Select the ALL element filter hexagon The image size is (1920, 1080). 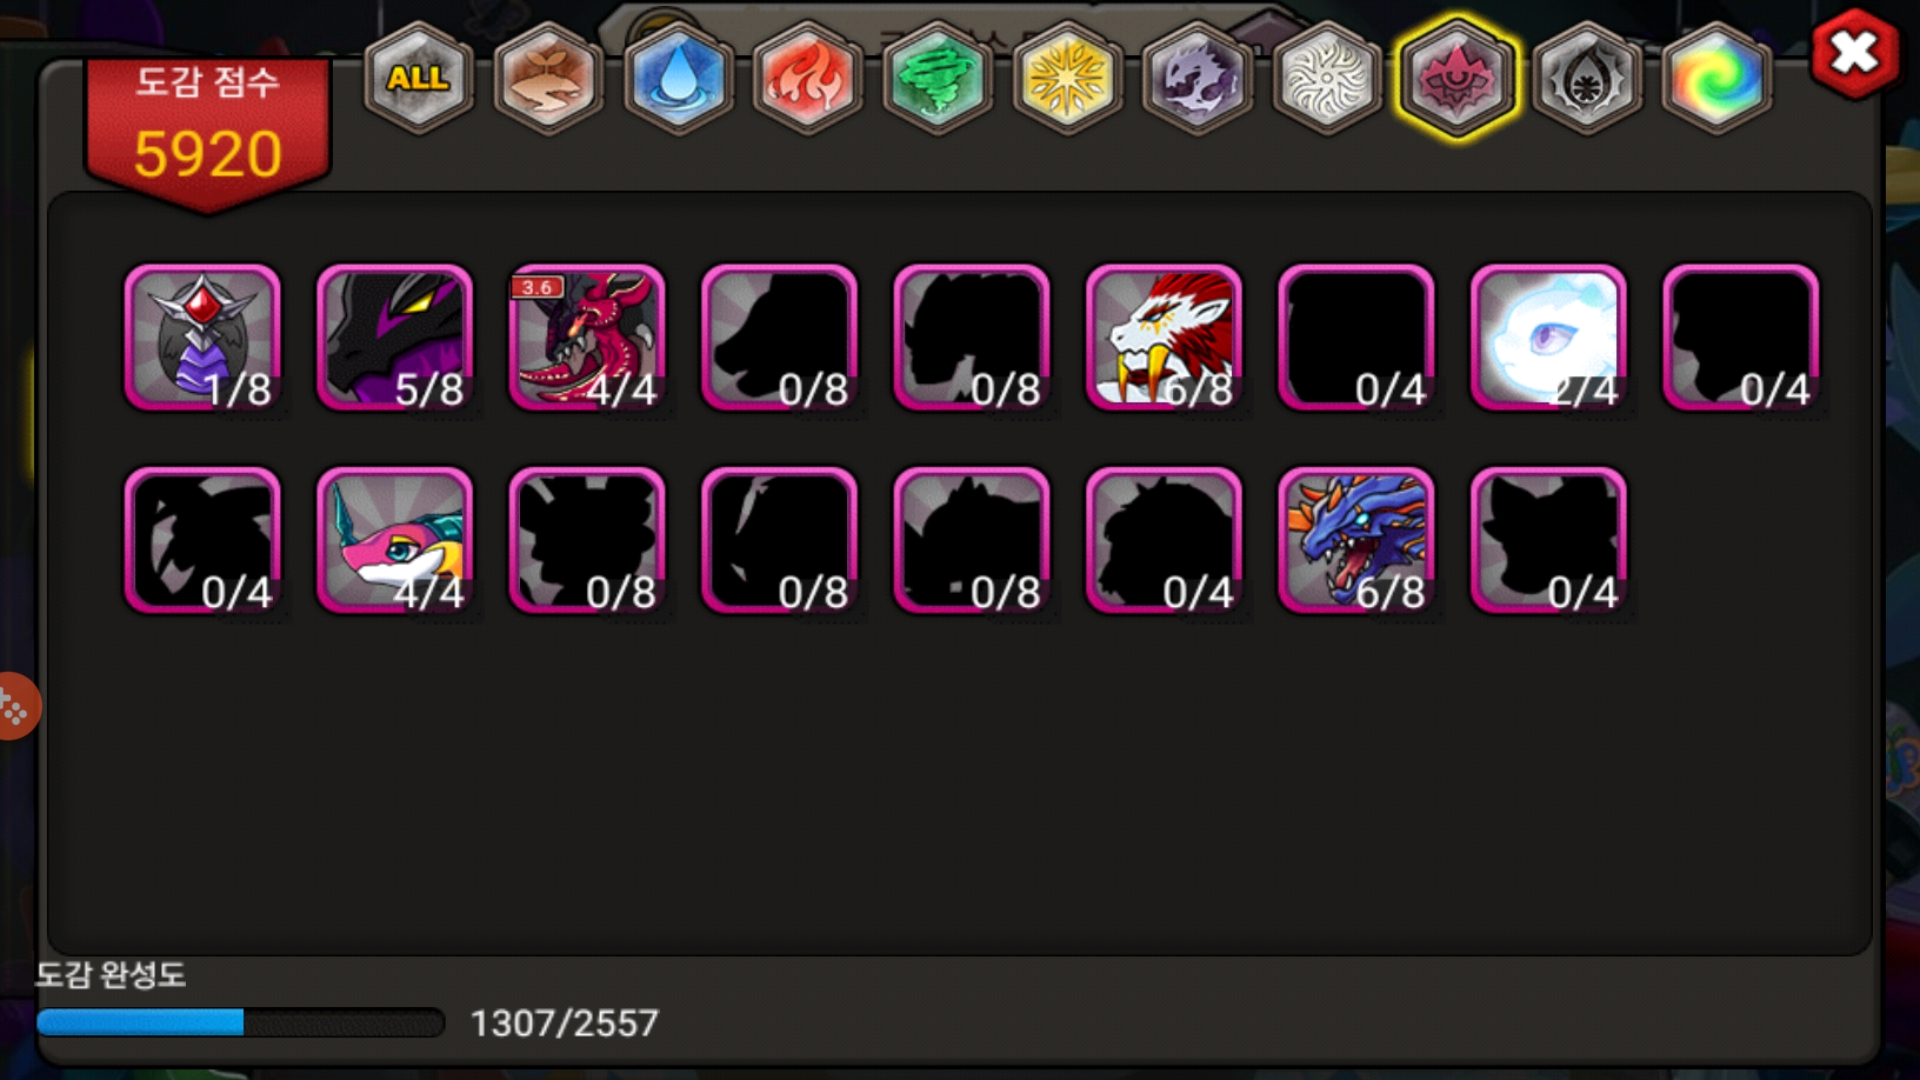tap(418, 78)
